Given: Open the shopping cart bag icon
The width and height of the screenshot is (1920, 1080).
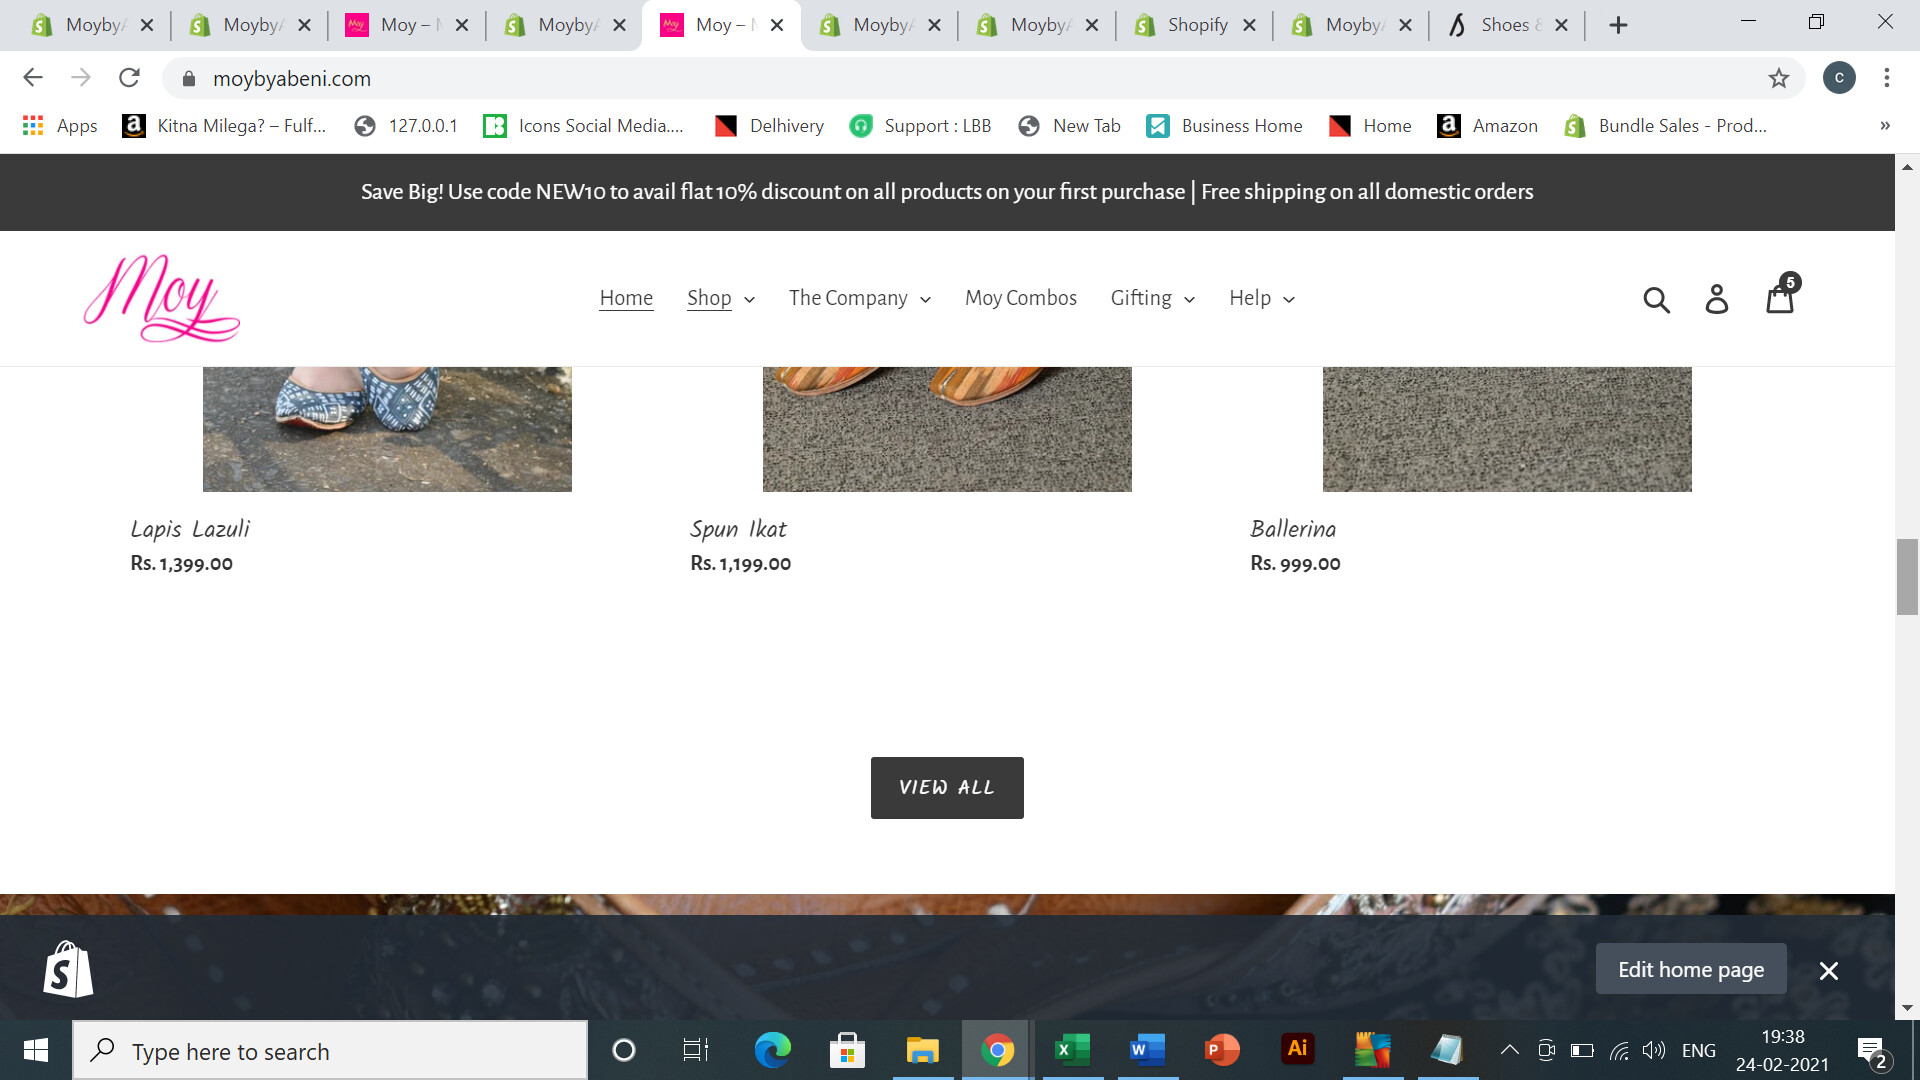Looking at the screenshot, I should point(1780,298).
